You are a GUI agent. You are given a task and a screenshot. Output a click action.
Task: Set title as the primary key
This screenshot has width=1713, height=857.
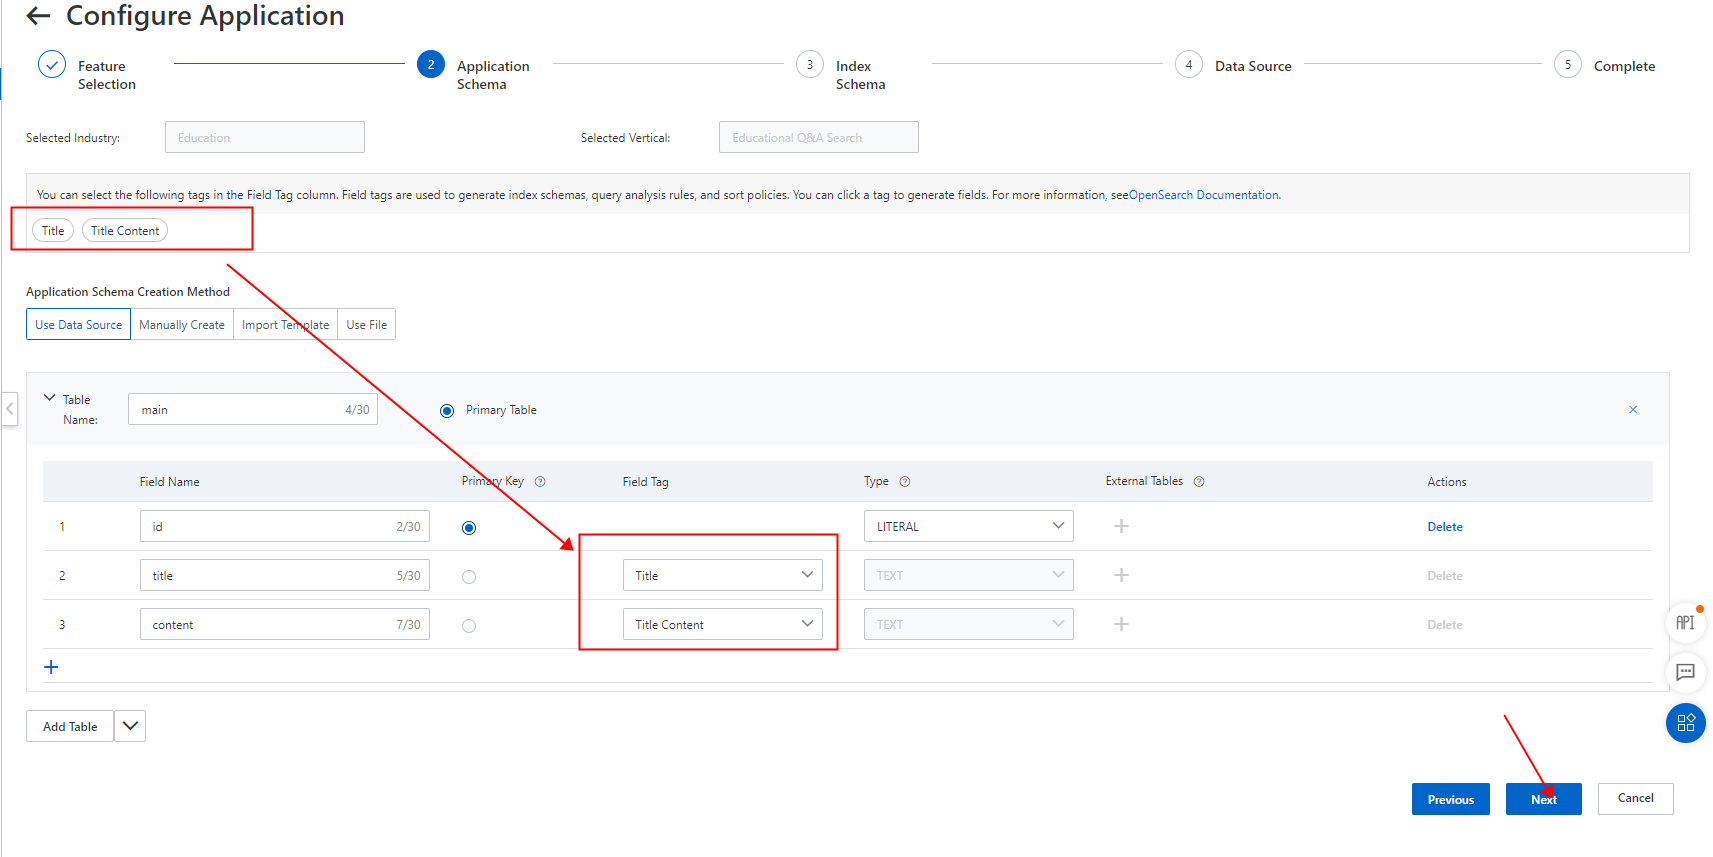[469, 577]
